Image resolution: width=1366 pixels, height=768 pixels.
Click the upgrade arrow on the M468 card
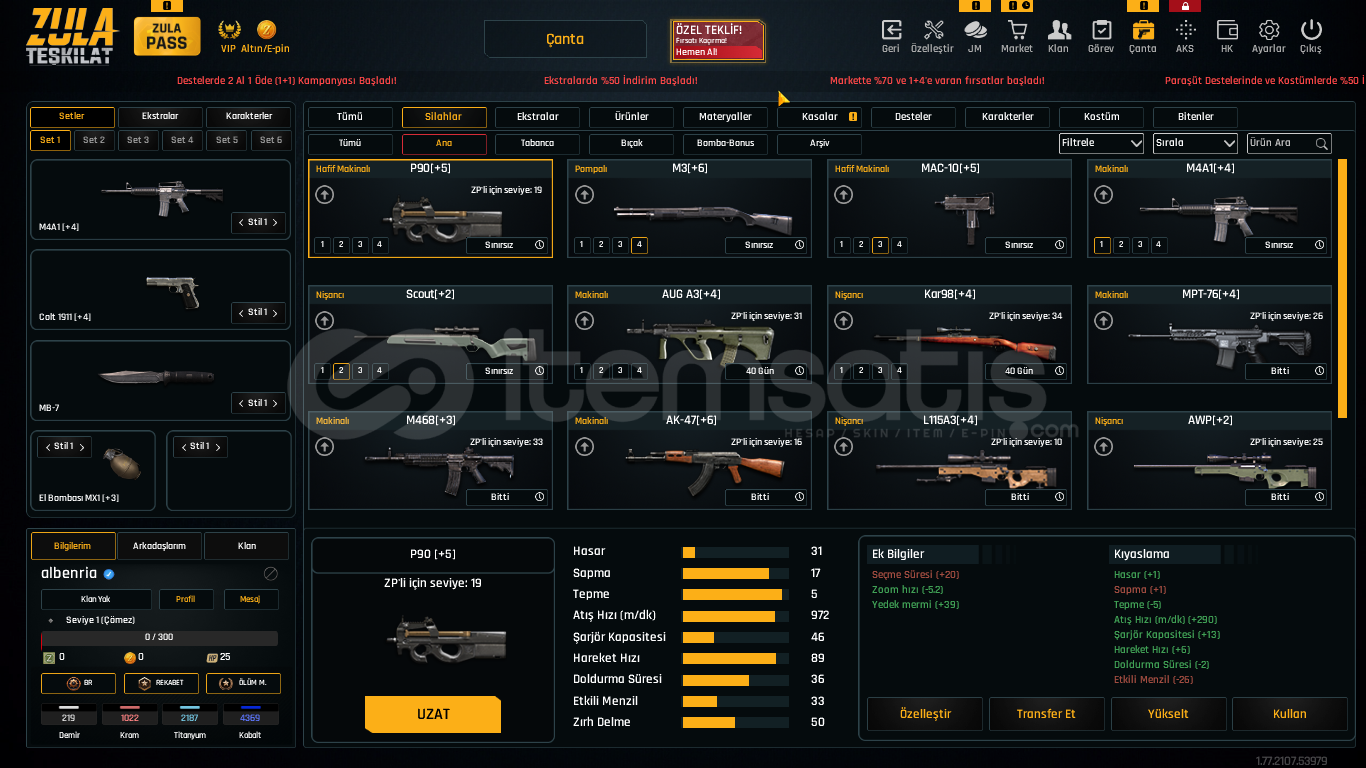pyautogui.click(x=324, y=446)
